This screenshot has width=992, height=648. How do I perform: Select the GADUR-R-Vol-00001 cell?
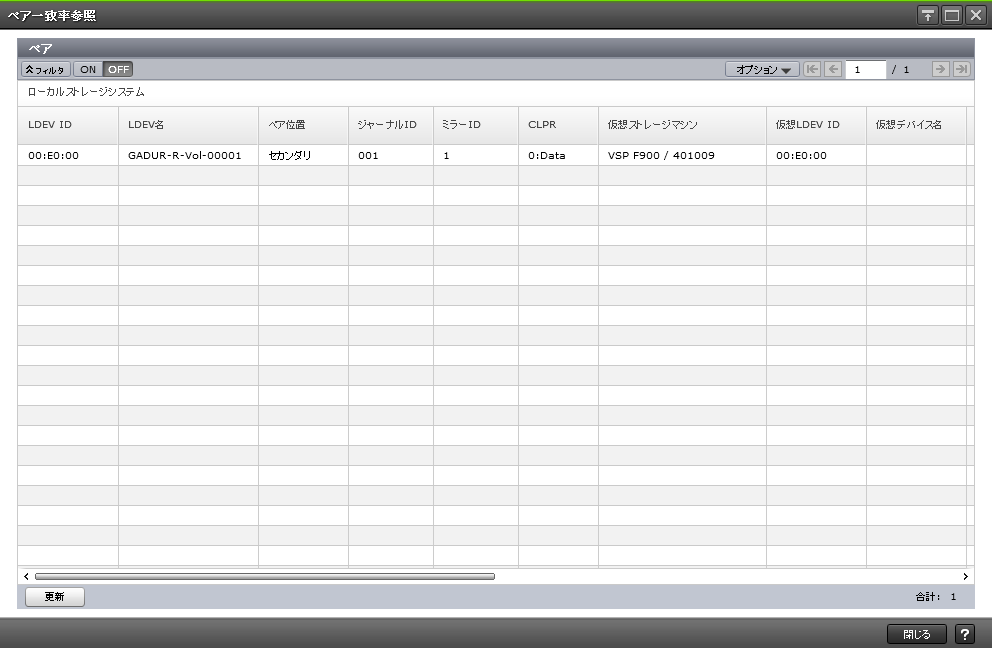[188, 156]
